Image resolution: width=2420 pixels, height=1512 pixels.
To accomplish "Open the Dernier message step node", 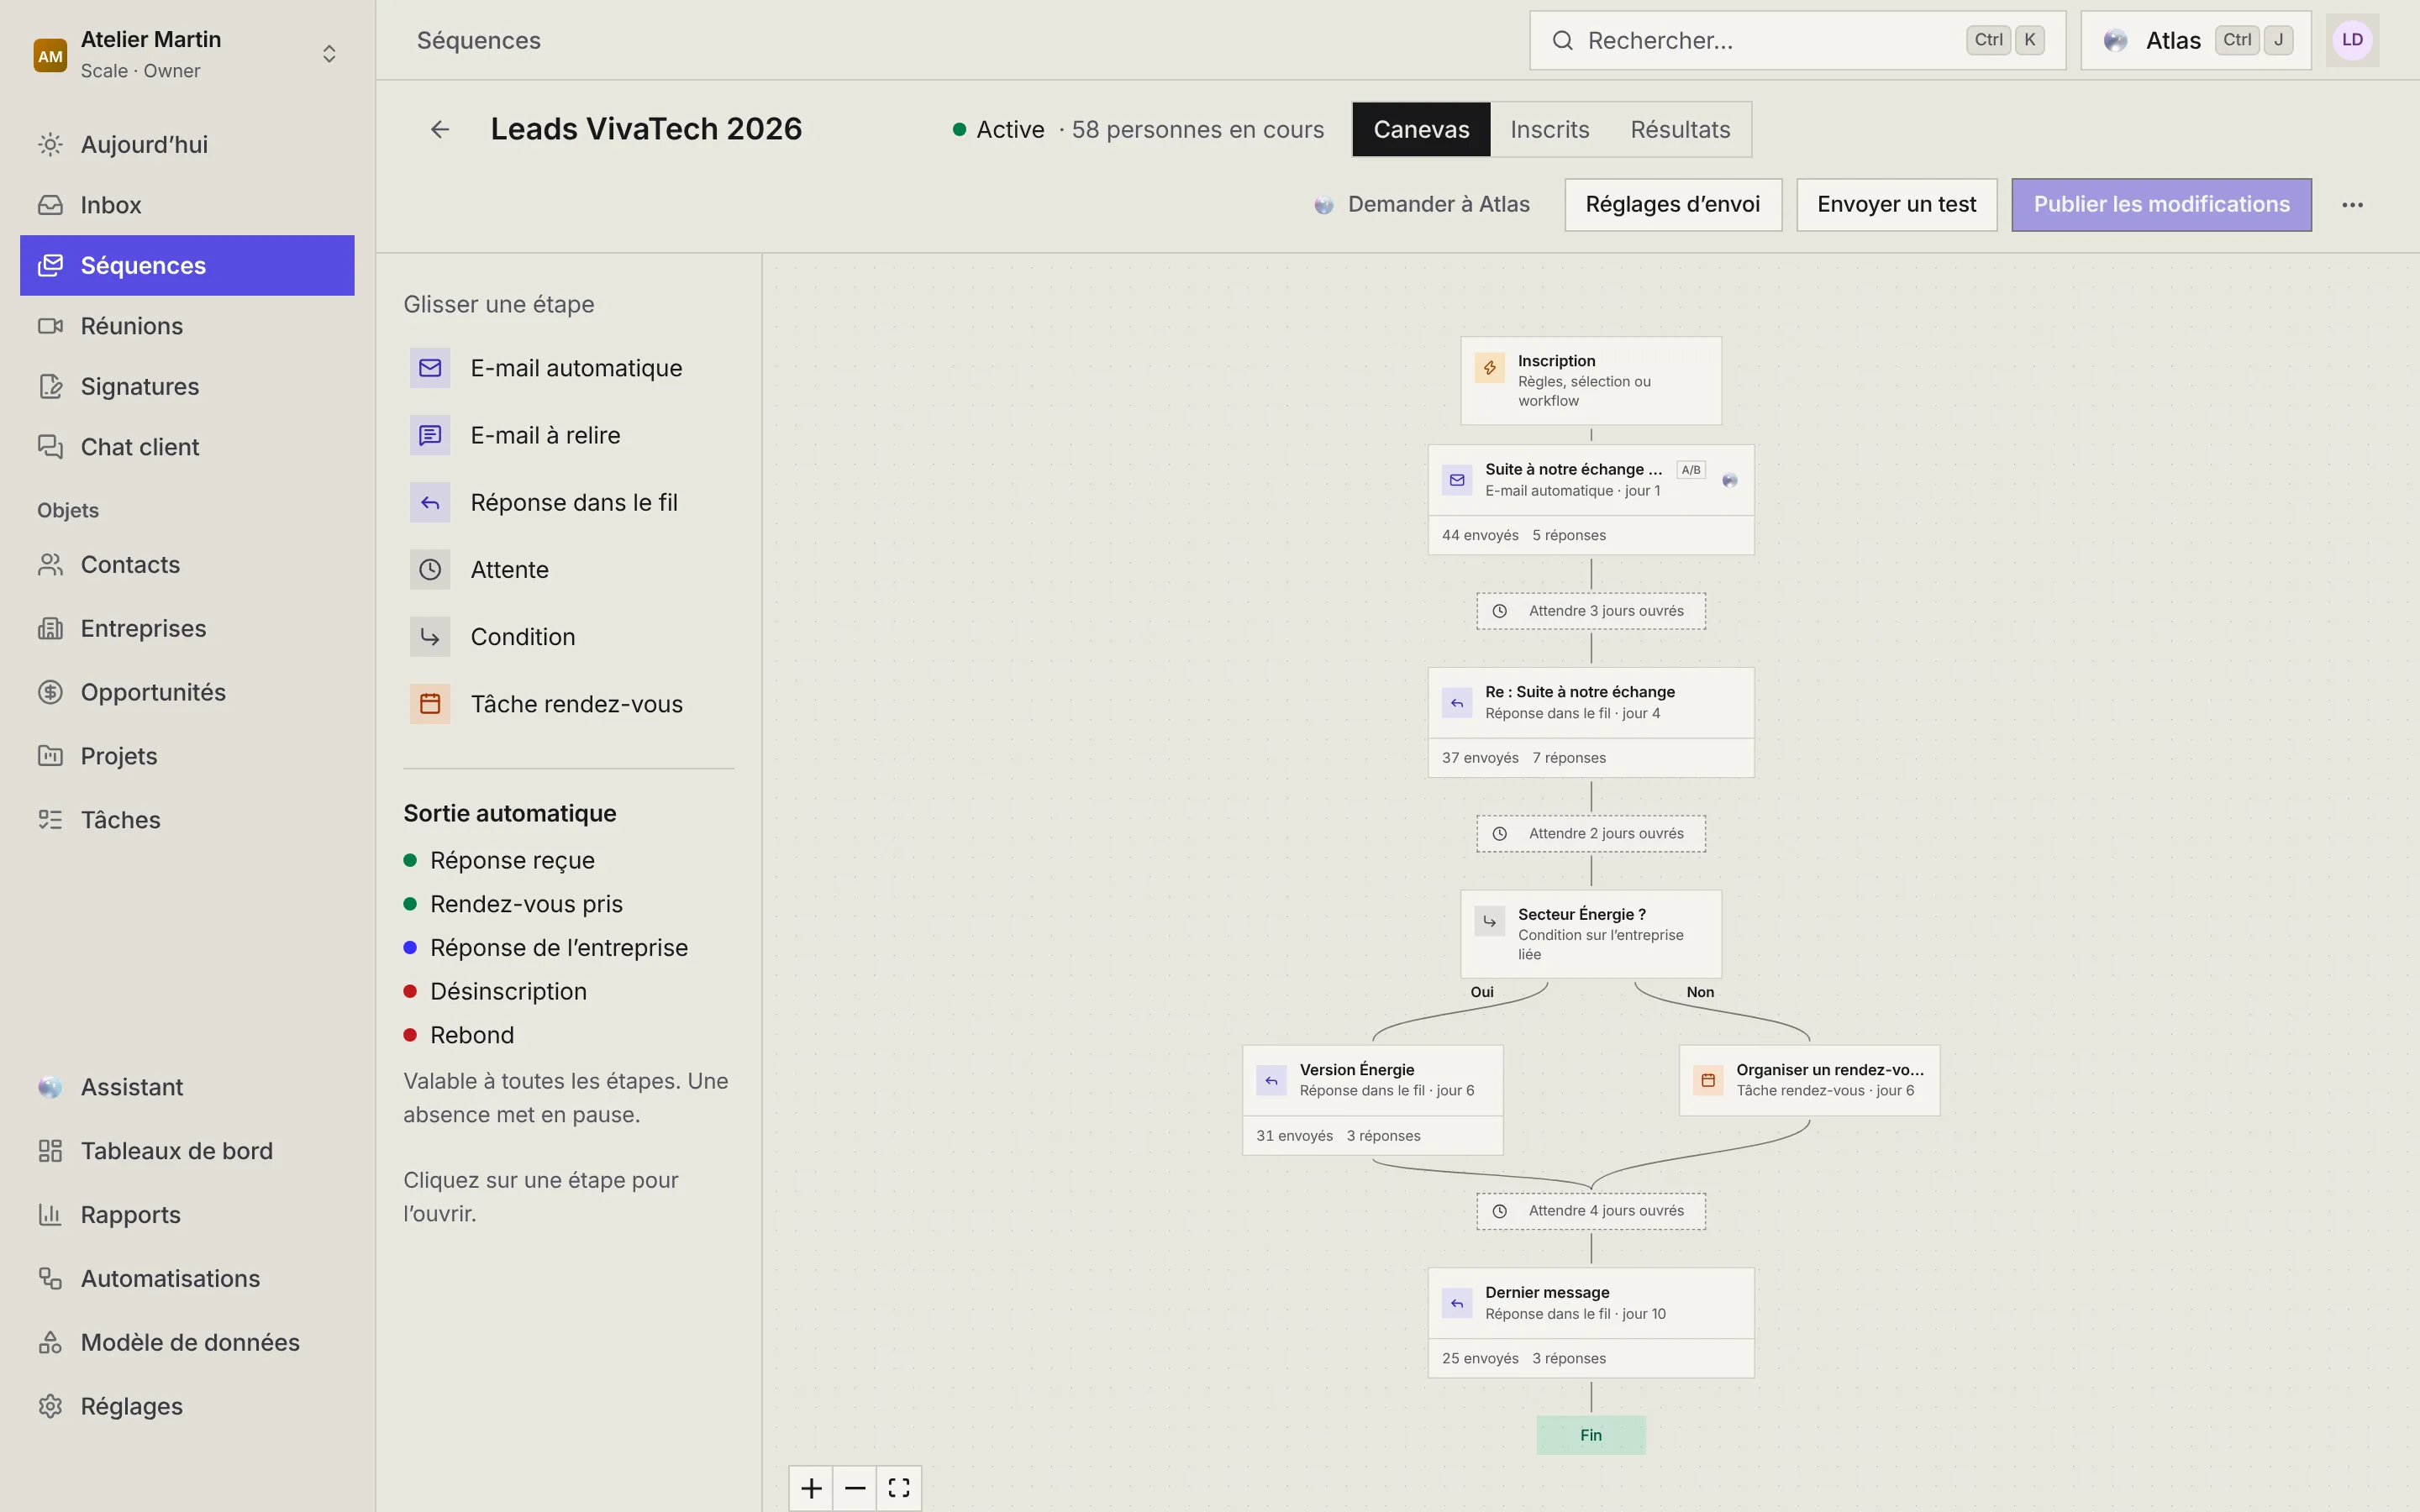I will (1591, 1322).
